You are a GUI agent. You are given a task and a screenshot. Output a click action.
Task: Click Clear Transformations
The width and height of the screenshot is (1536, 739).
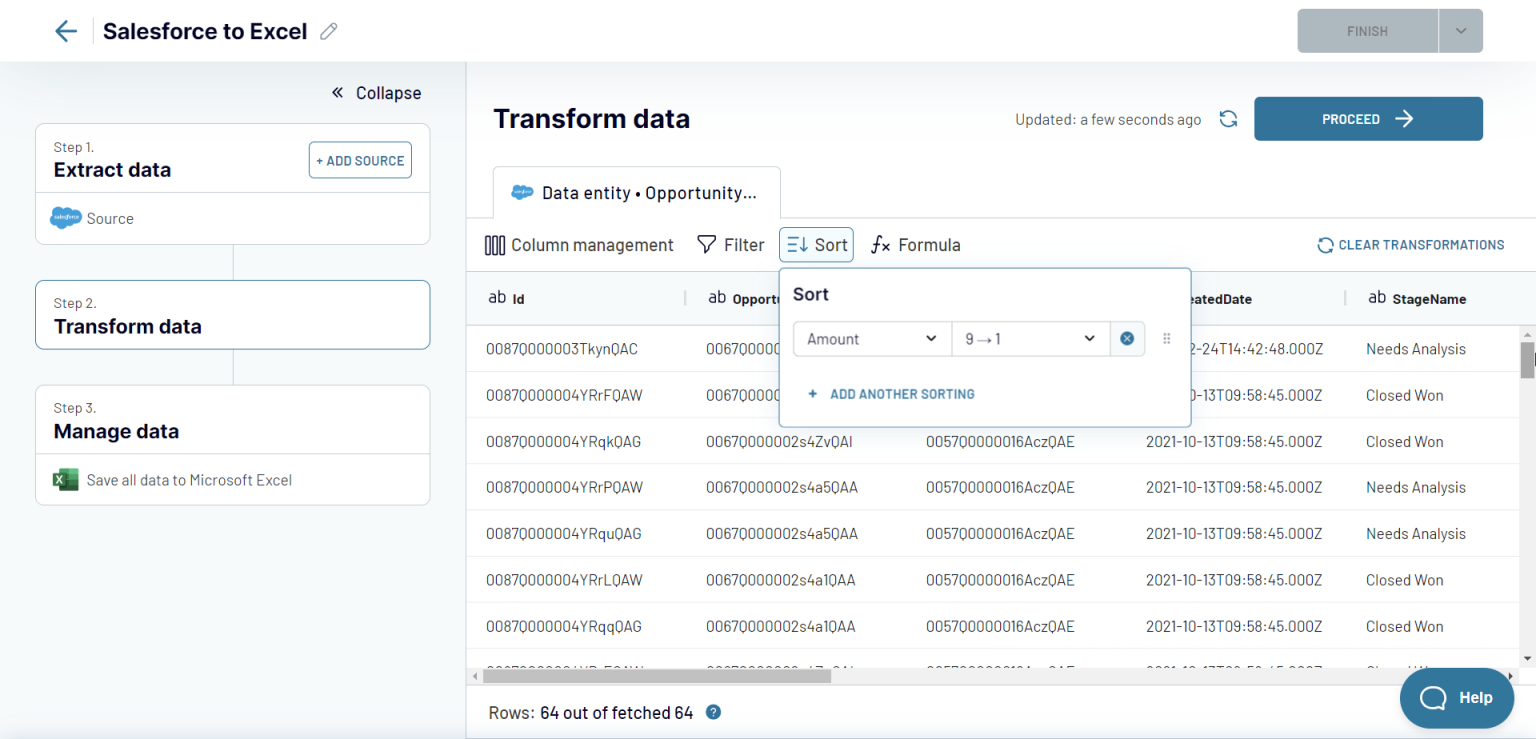pos(1410,244)
